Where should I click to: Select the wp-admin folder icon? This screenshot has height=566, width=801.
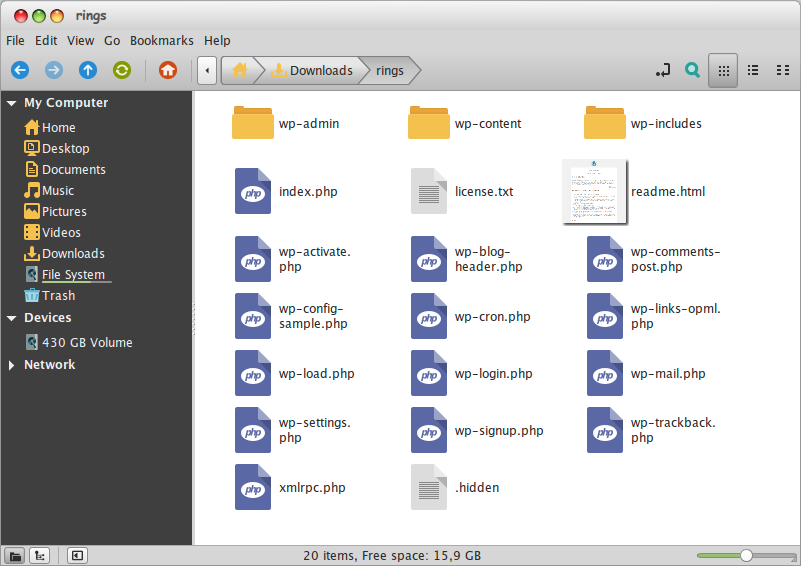click(253, 123)
